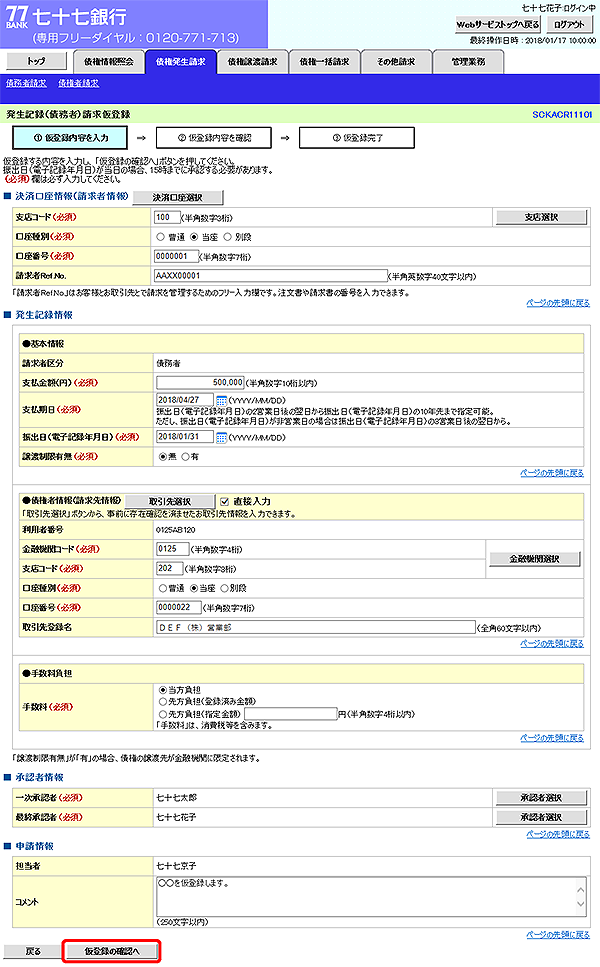Click ページの先頭に戻る below 申請情報

click(x=558, y=934)
